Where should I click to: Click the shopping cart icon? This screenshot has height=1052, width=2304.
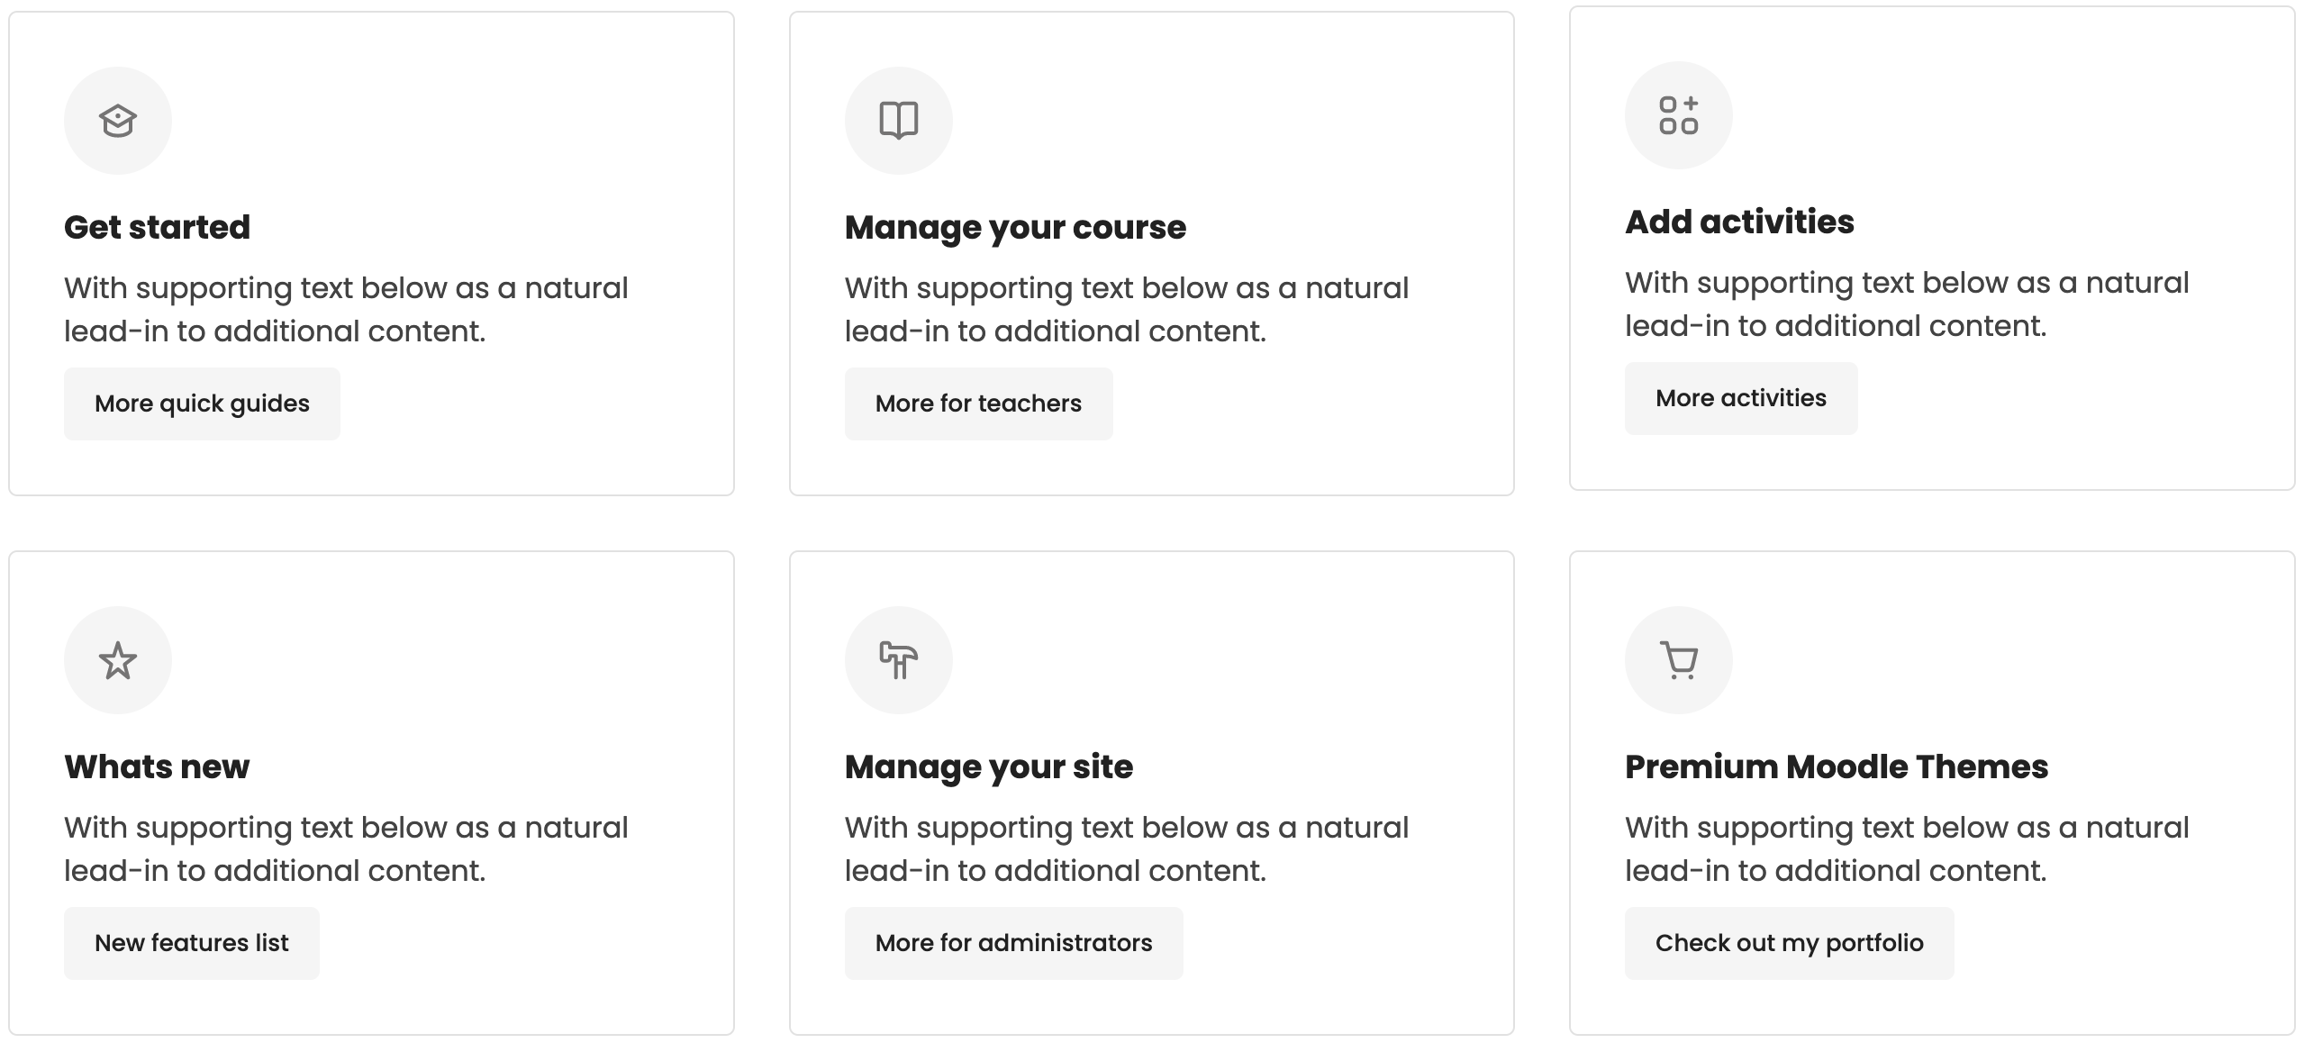(x=1678, y=660)
